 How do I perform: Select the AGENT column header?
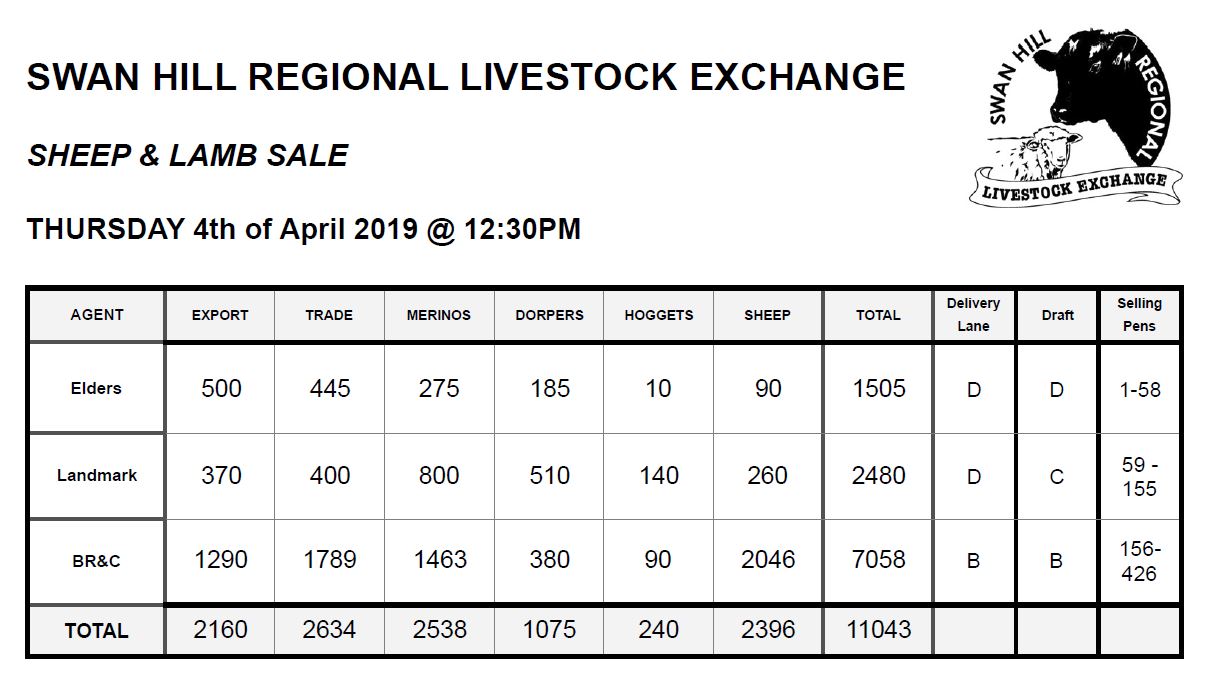(97, 314)
